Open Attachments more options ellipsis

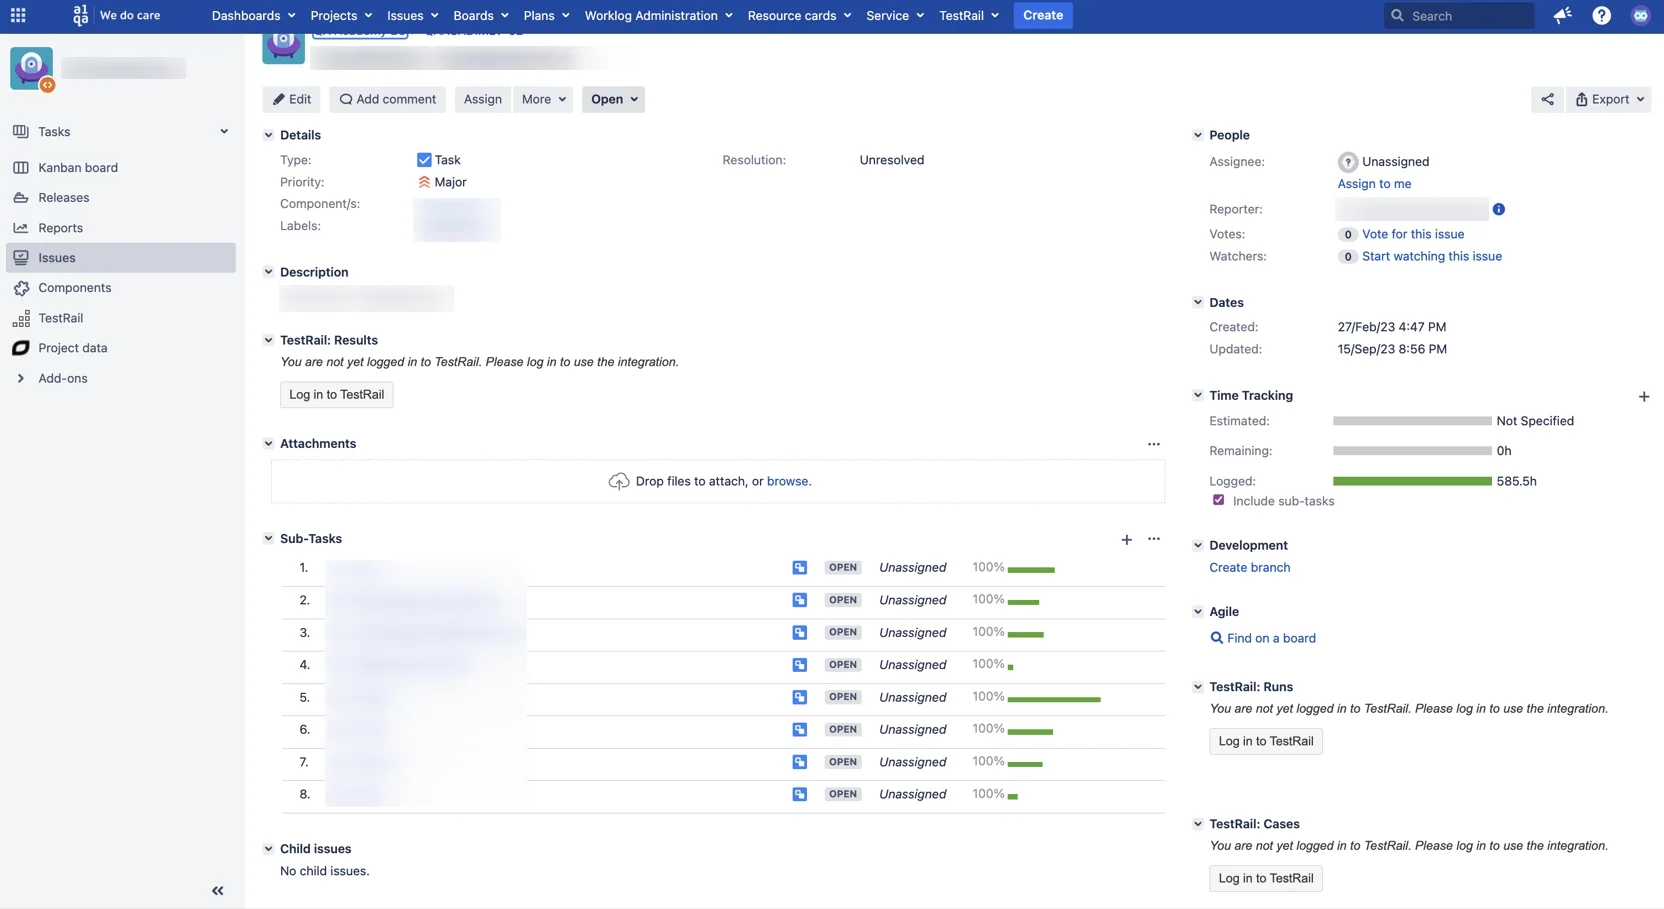[x=1153, y=444]
